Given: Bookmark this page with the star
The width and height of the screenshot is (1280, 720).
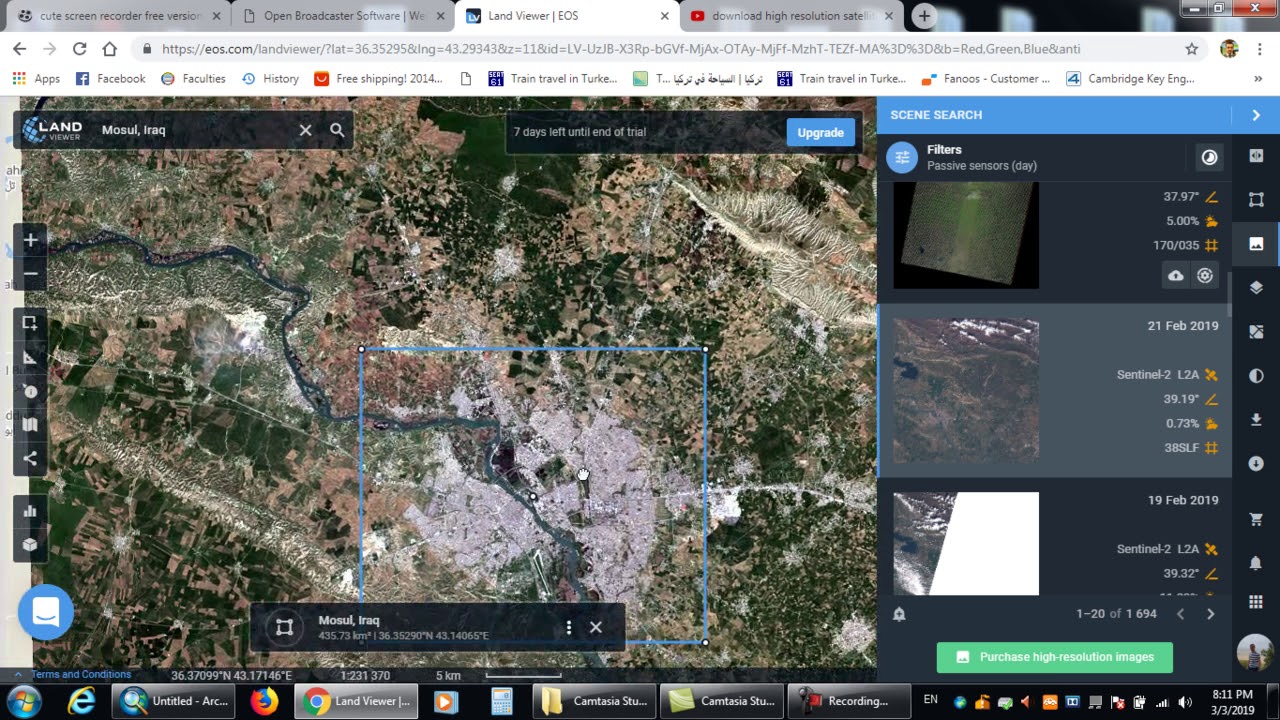Looking at the screenshot, I should [x=1191, y=48].
